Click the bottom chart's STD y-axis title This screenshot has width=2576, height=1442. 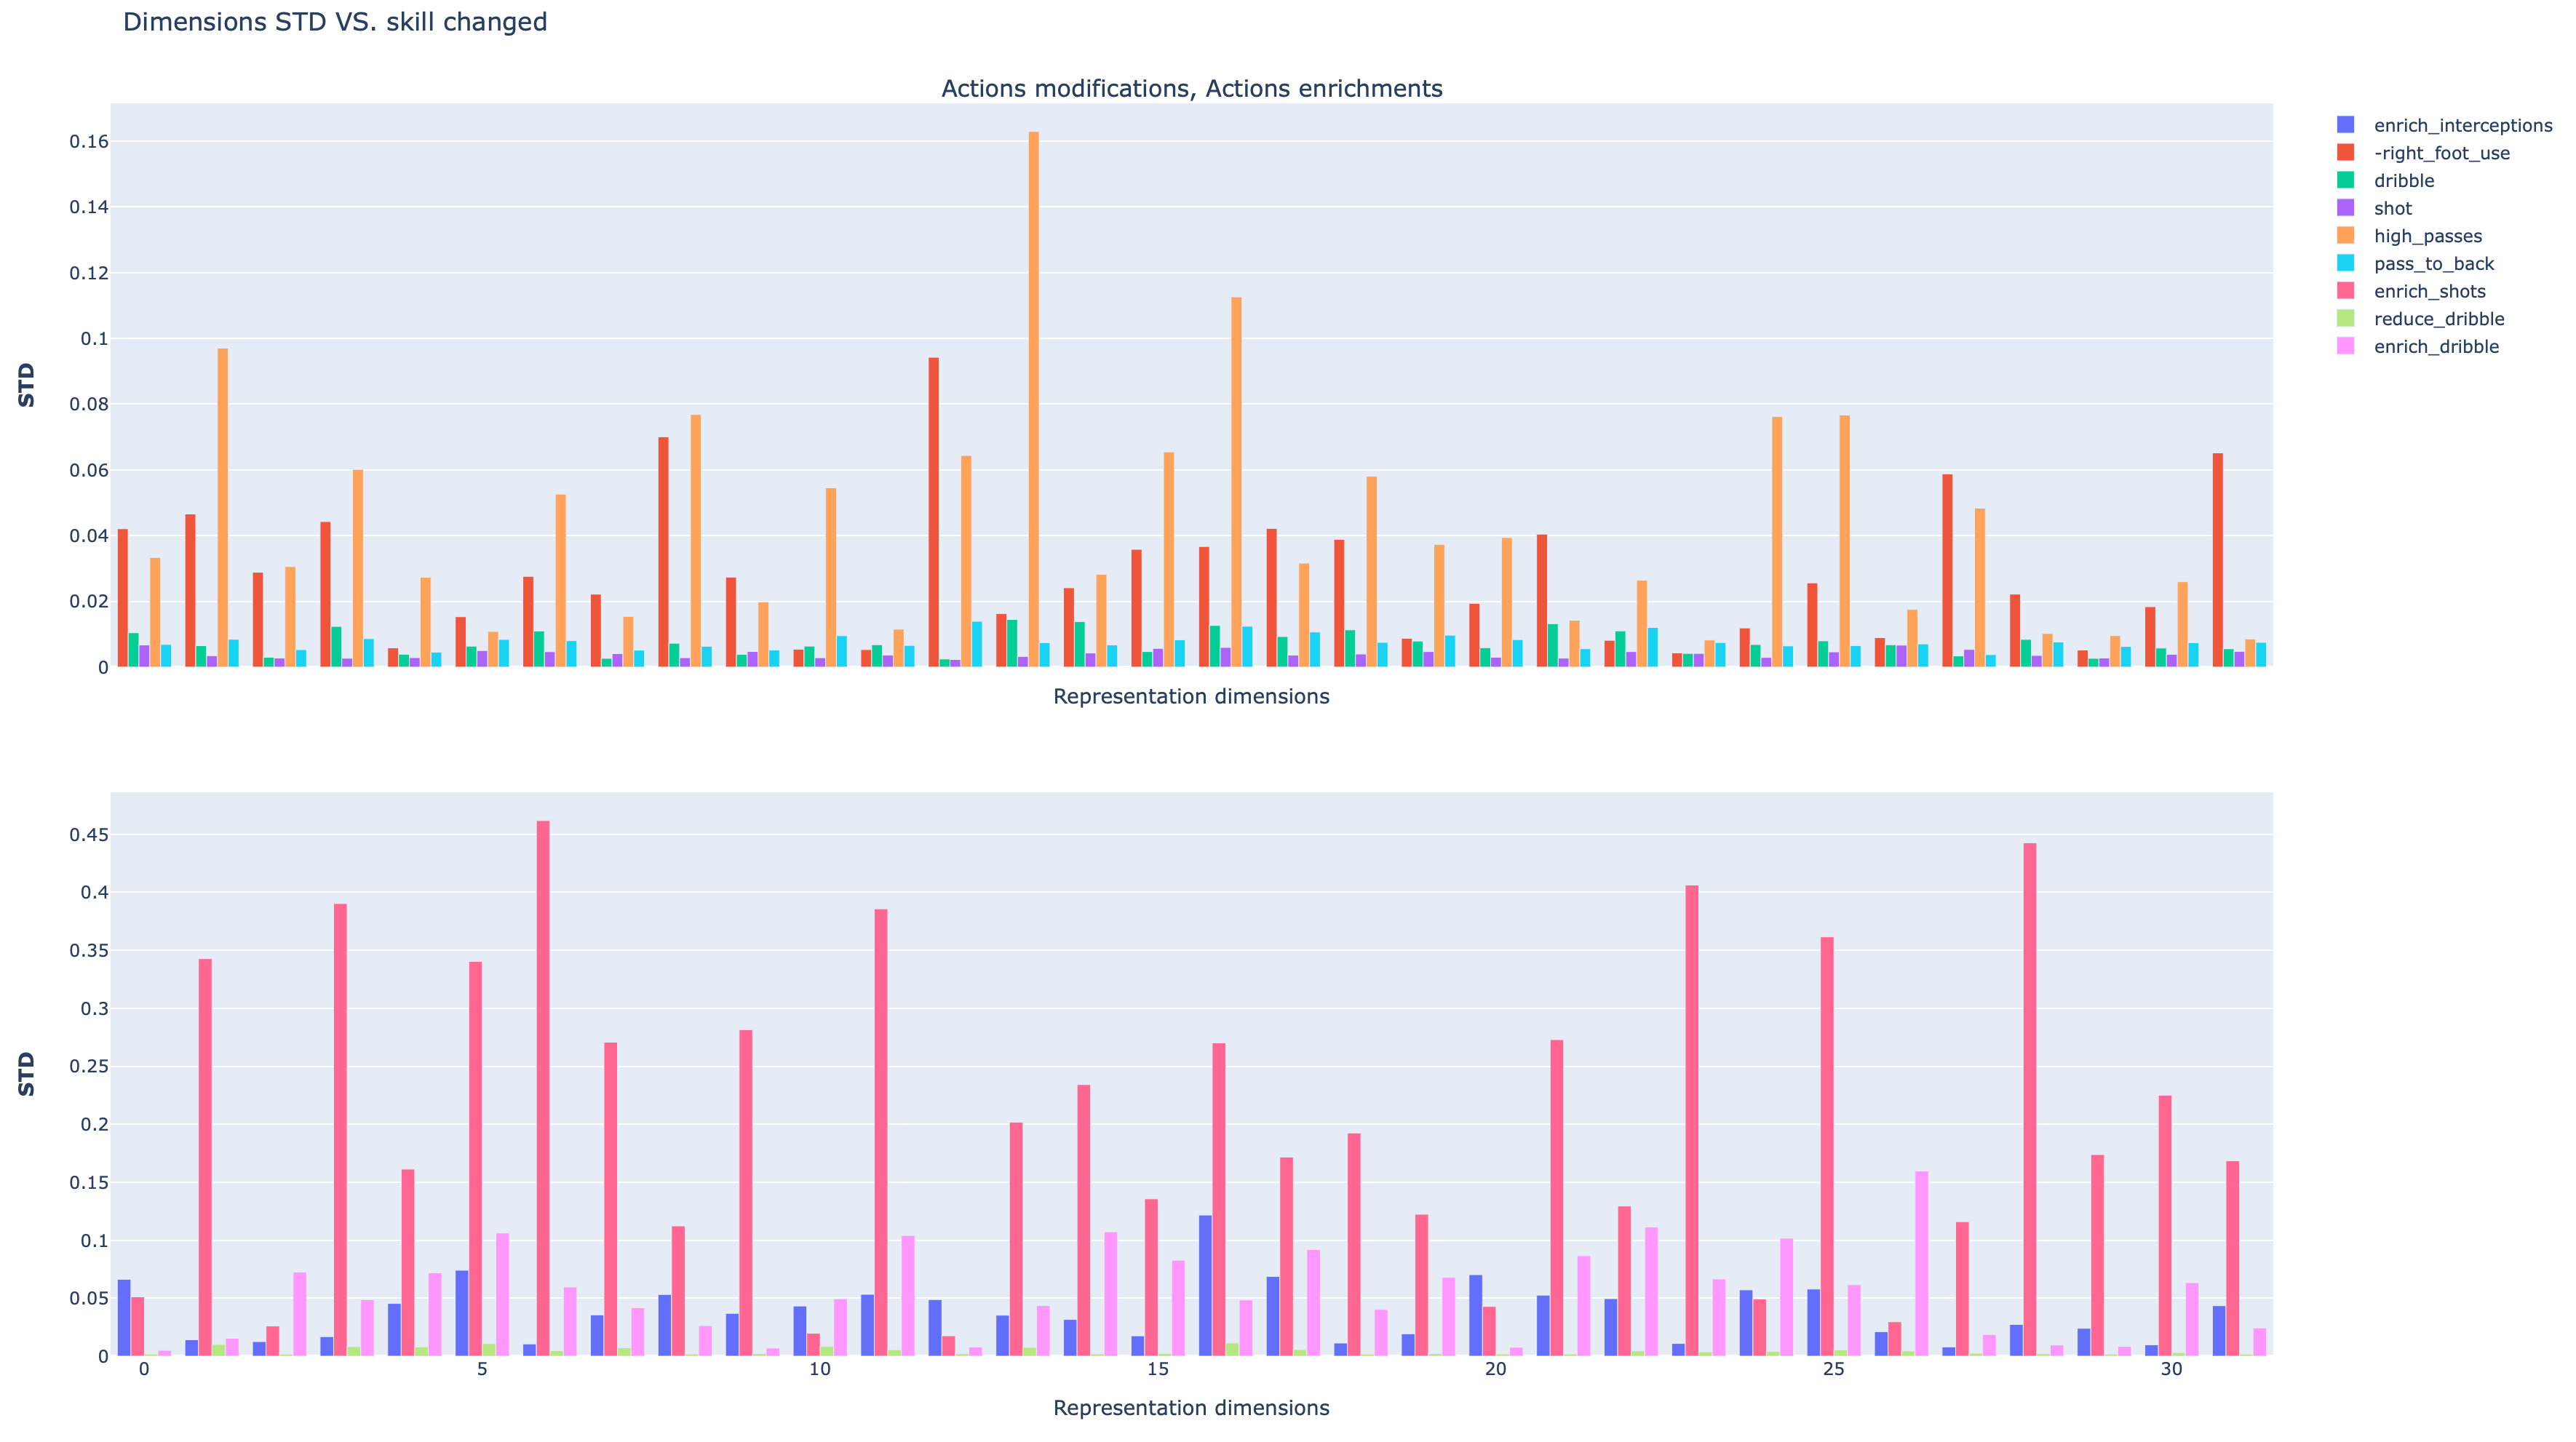click(x=27, y=1074)
